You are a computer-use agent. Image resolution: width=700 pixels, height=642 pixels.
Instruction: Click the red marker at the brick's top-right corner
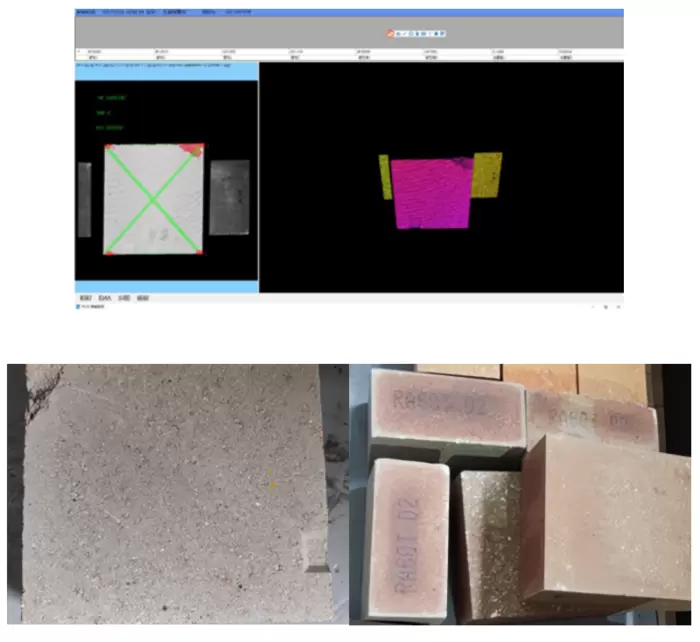[x=196, y=149]
